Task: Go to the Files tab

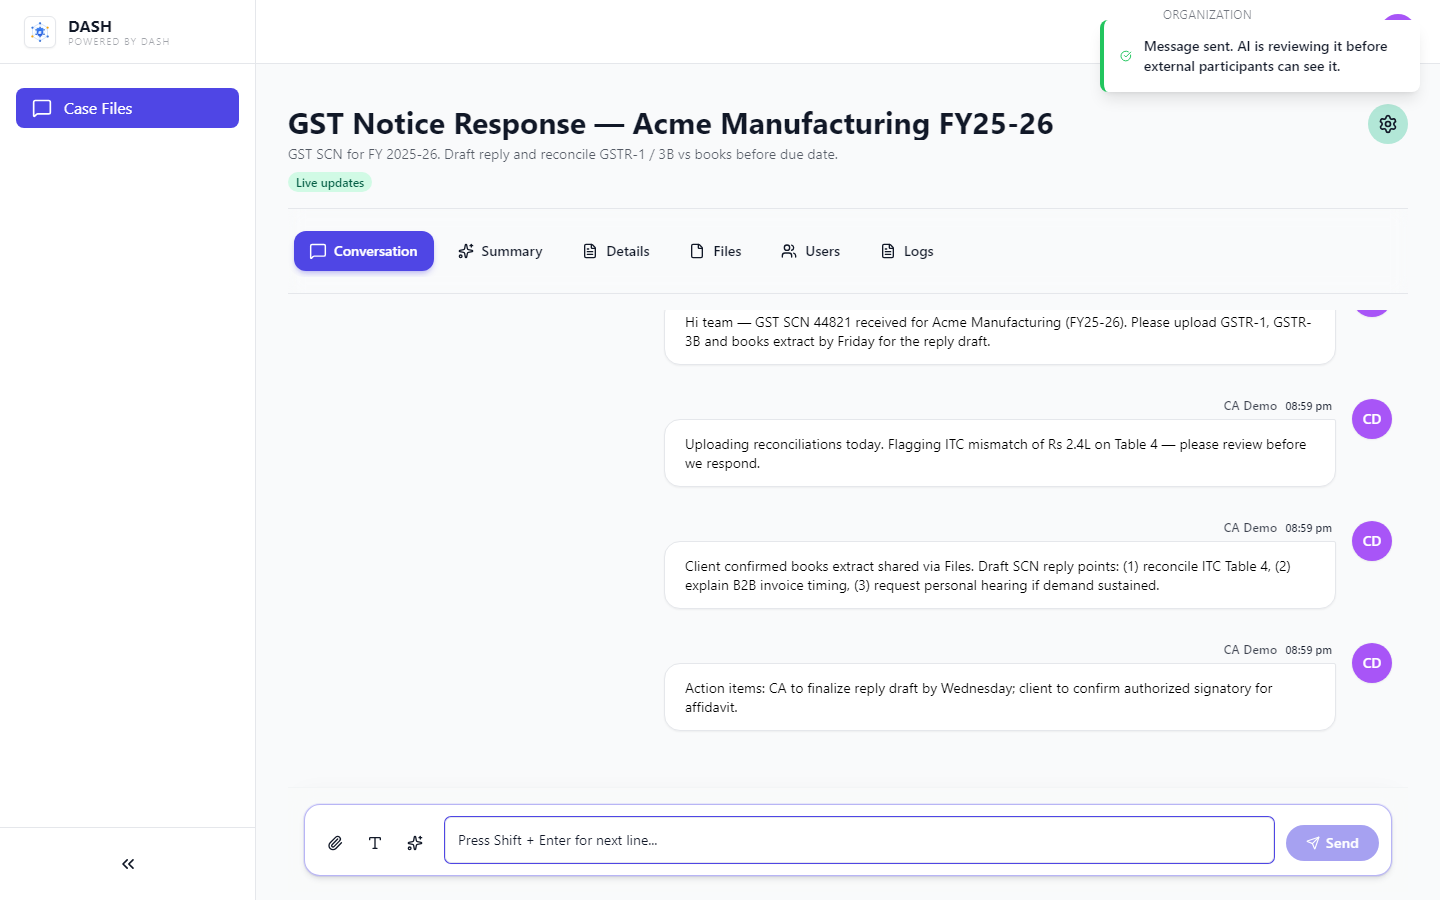Action: point(716,251)
